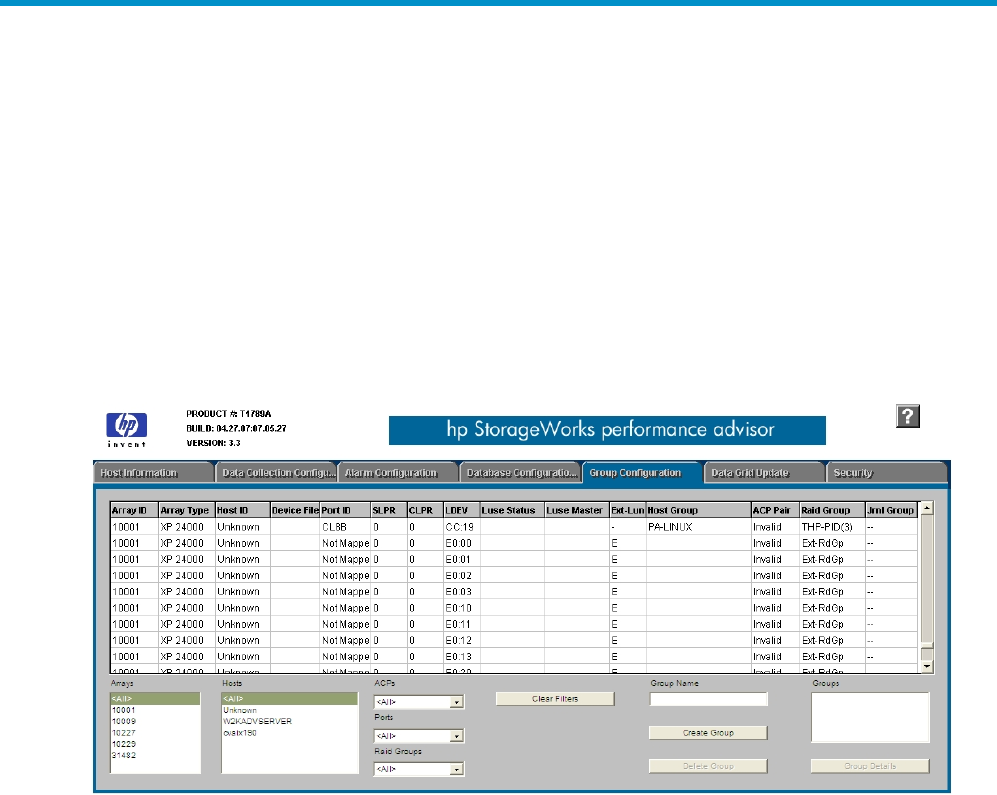Open Alarm Configuration tab
997x795 pixels.
(x=399, y=473)
